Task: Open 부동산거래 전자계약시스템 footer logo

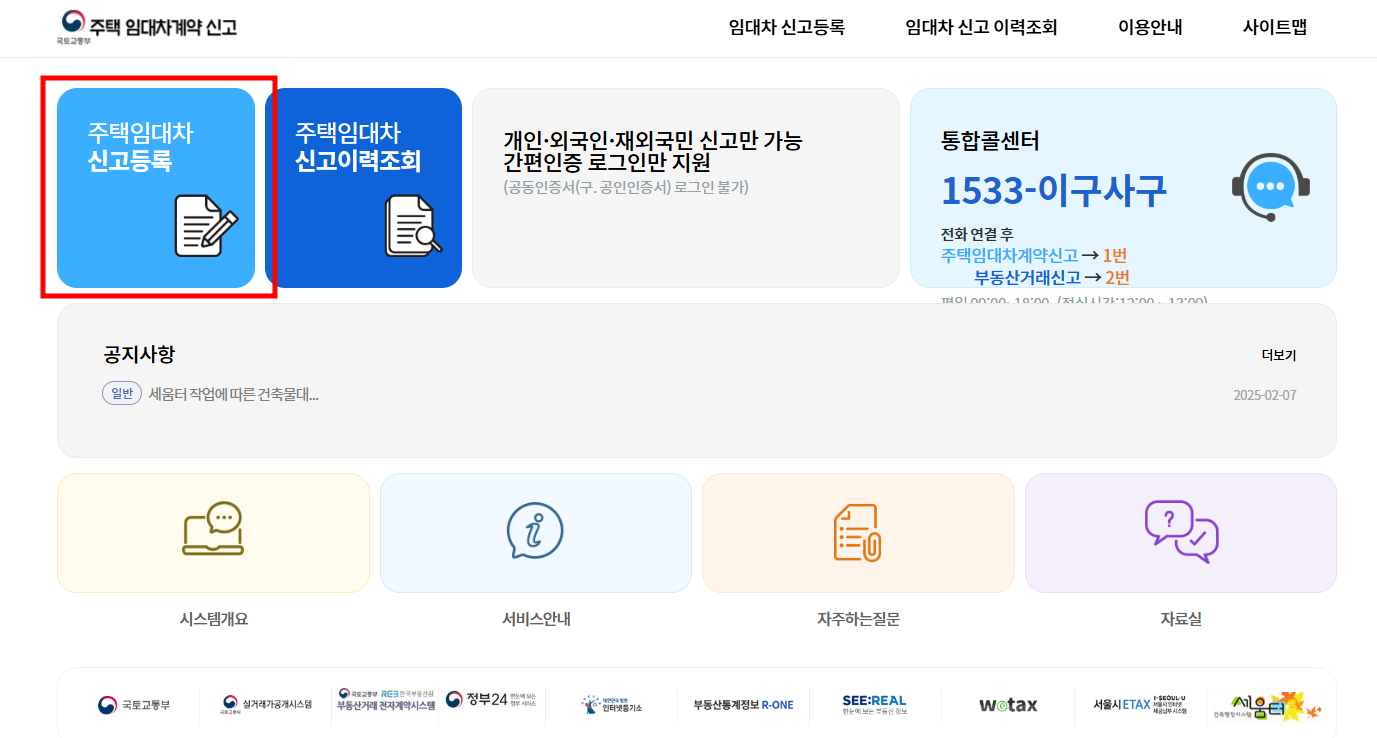Action: pyautogui.click(x=387, y=700)
